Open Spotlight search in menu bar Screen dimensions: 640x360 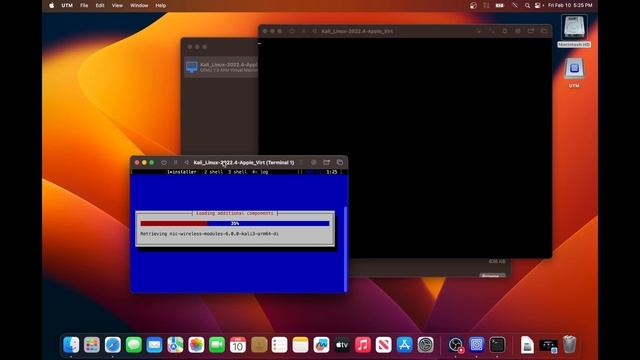pyautogui.click(x=527, y=5)
